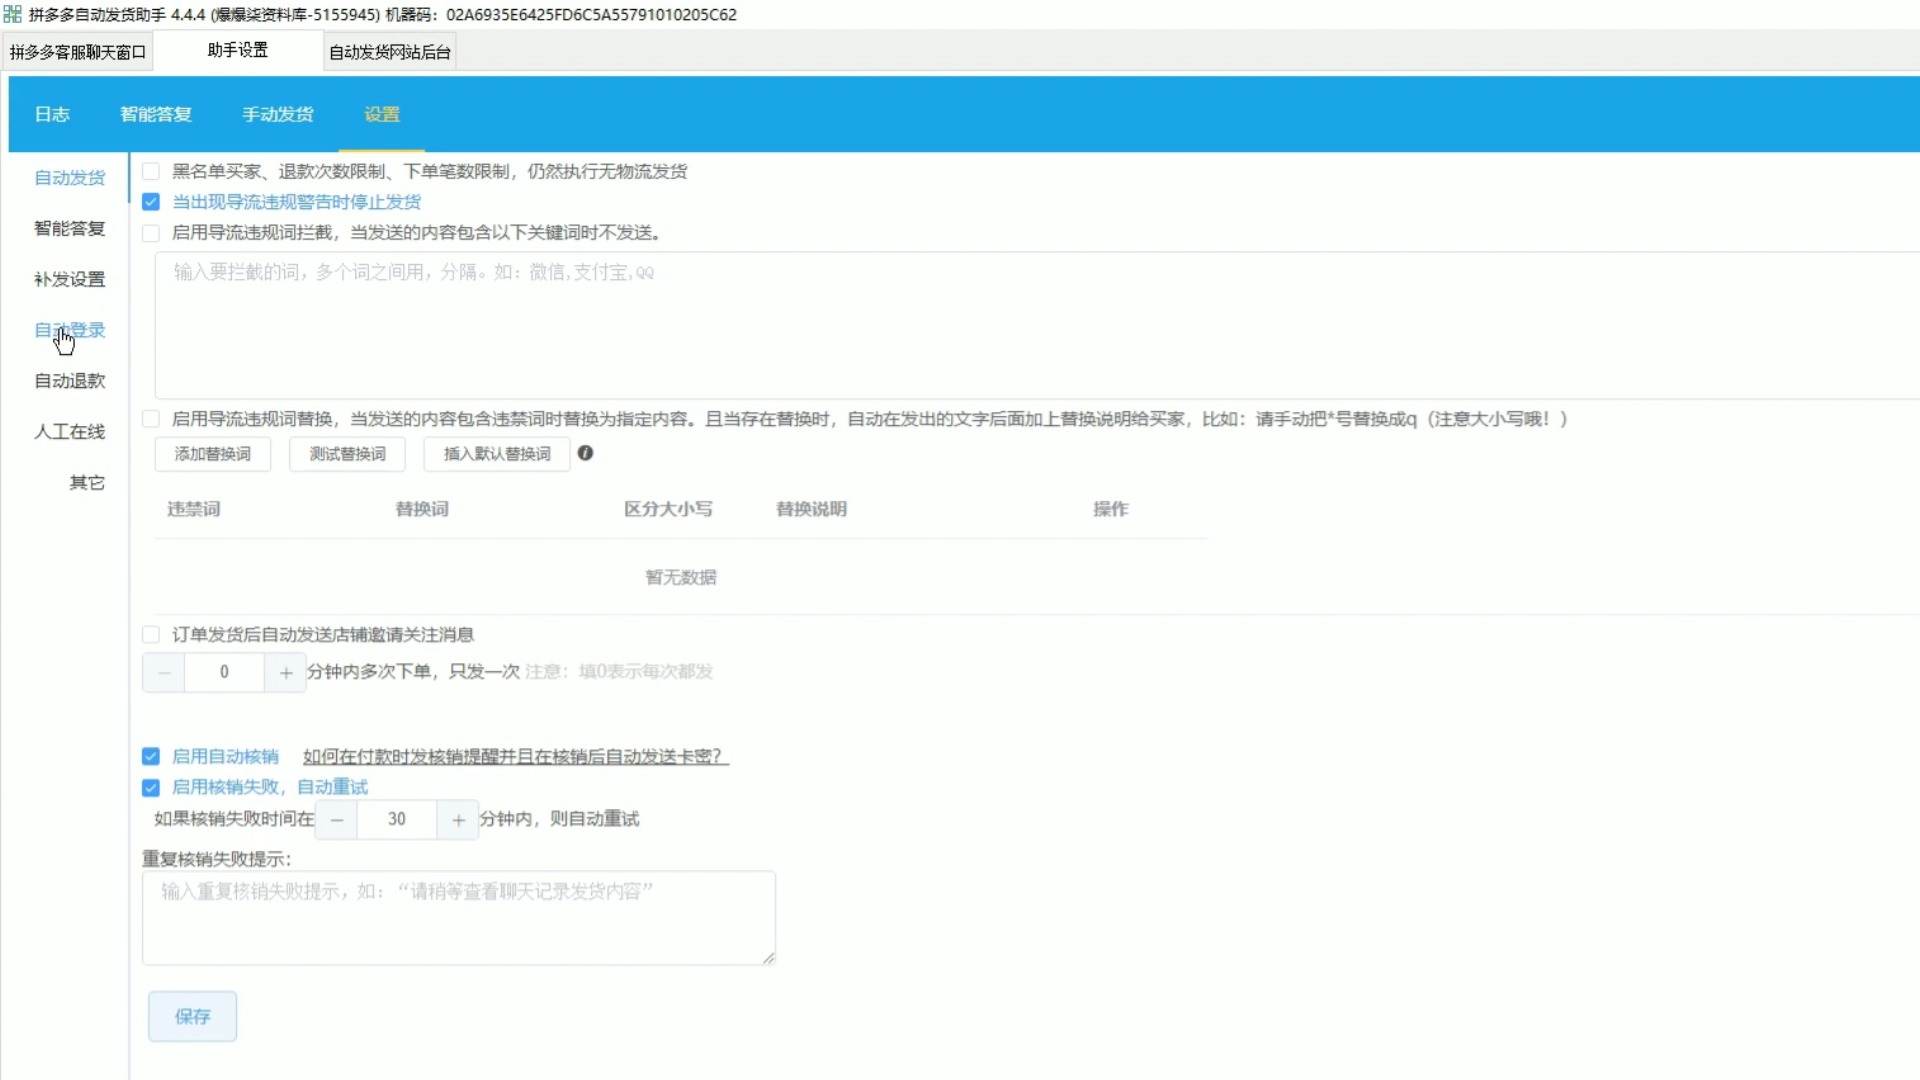Select 智能答复 in the left sidebar

[x=70, y=229]
